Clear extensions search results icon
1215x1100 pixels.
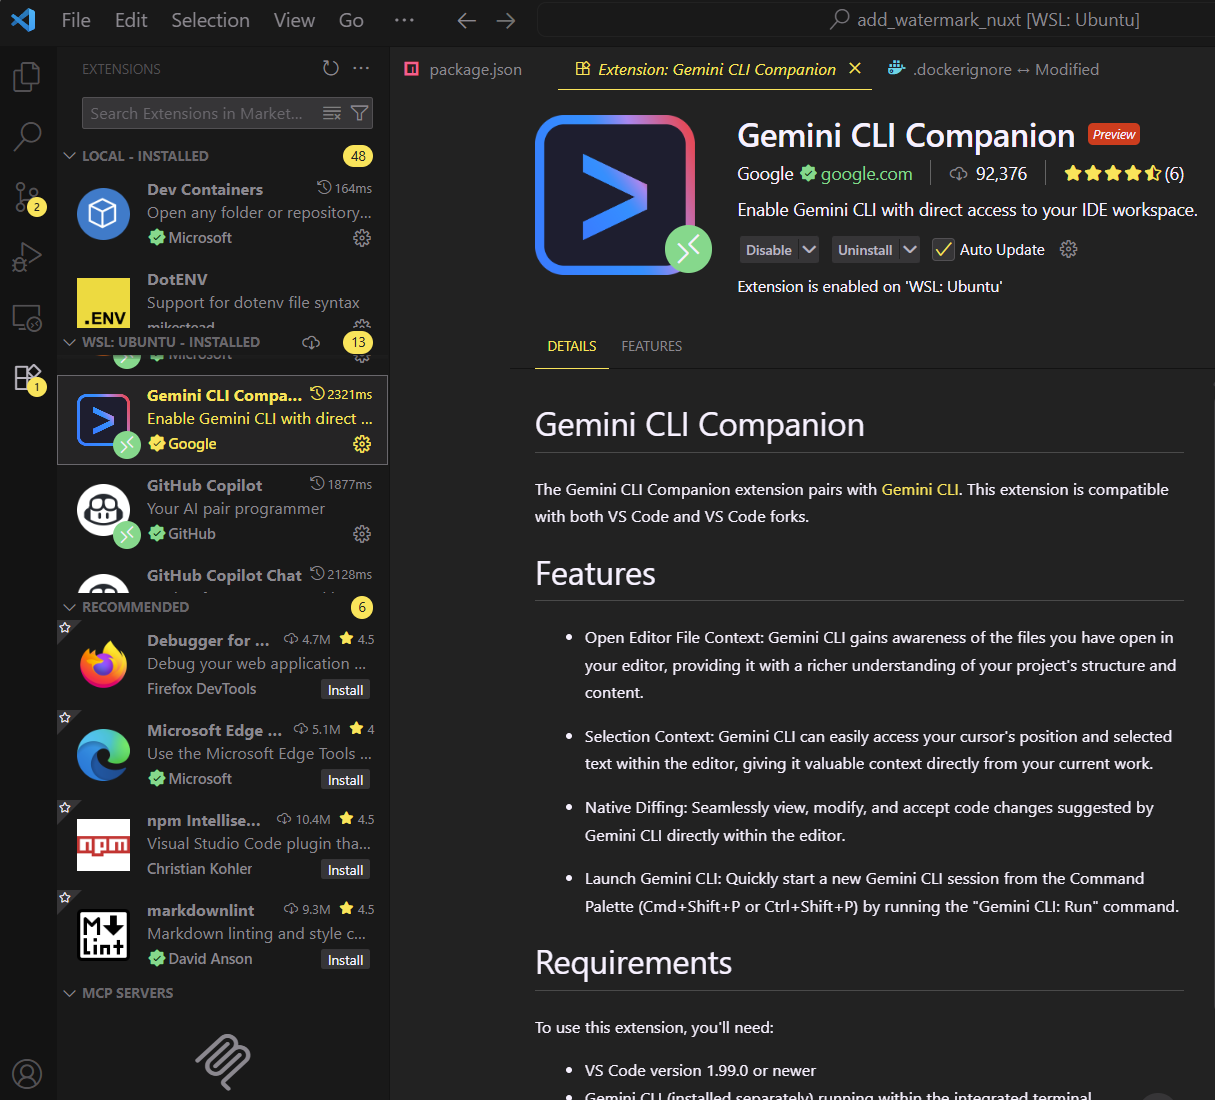(x=332, y=114)
